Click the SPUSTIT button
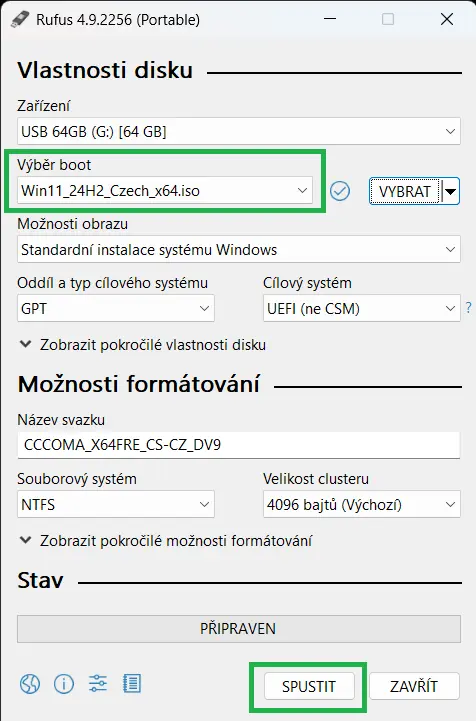This screenshot has width=476, height=721. (x=309, y=687)
